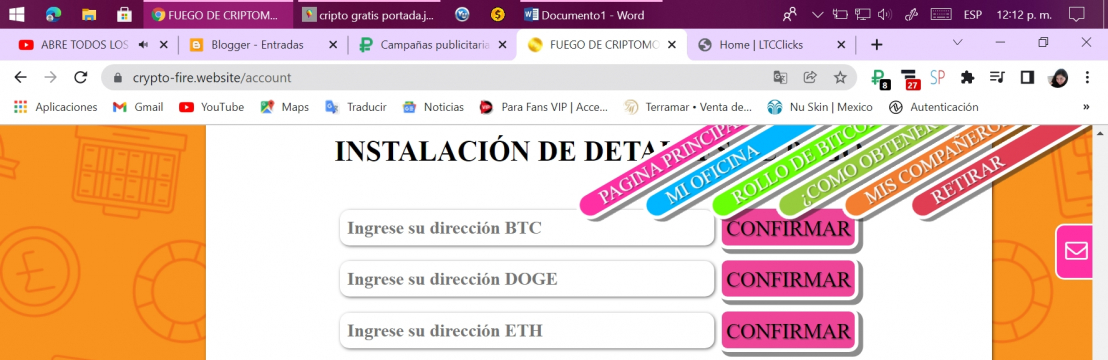Open Chrome three-dot menu
The height and width of the screenshot is (360, 1108).
[x=1087, y=78]
